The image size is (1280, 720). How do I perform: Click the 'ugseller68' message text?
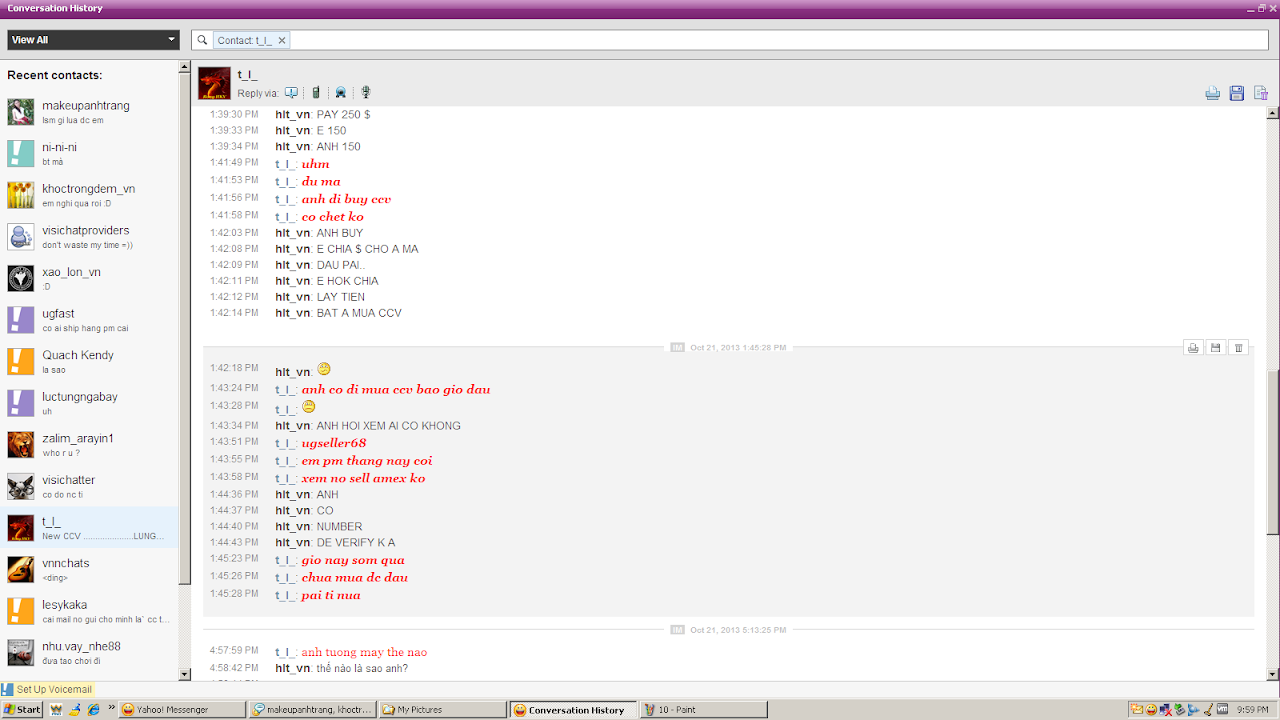coord(334,443)
